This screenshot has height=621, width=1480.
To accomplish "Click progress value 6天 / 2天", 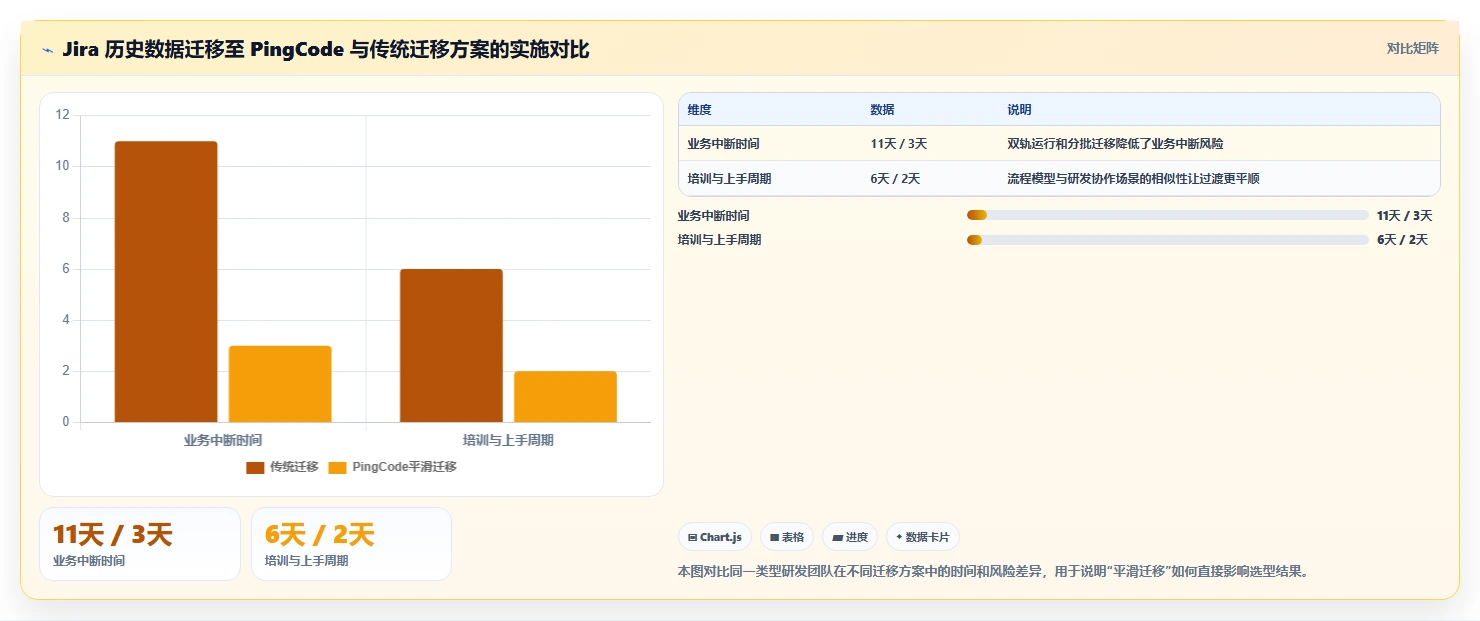I will 1402,240.
